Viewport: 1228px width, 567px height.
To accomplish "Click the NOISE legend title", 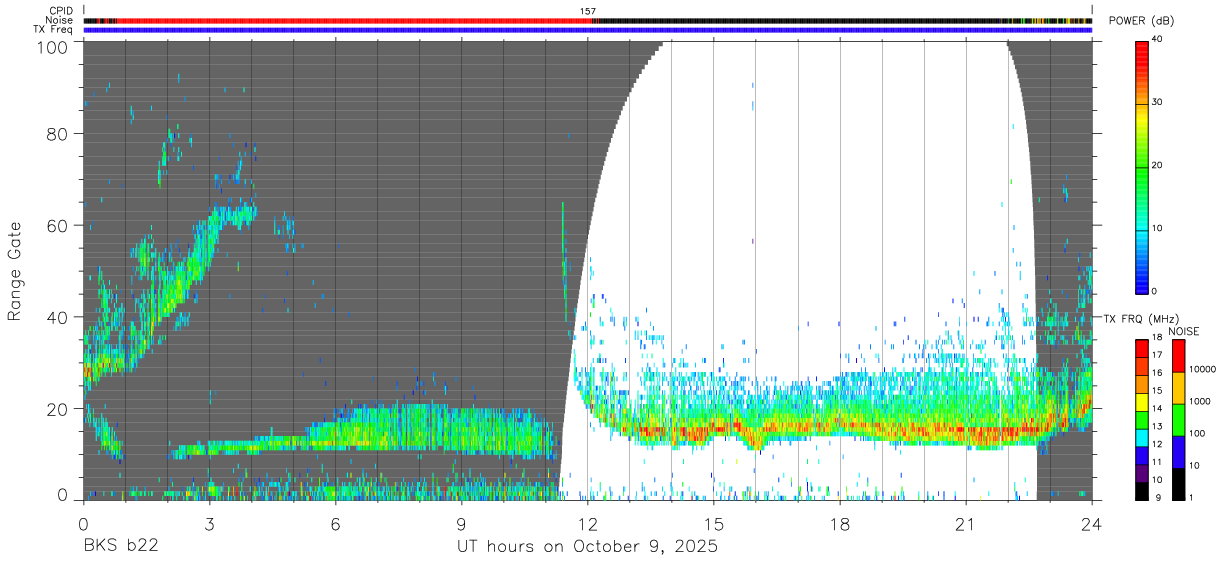I will [x=1183, y=331].
